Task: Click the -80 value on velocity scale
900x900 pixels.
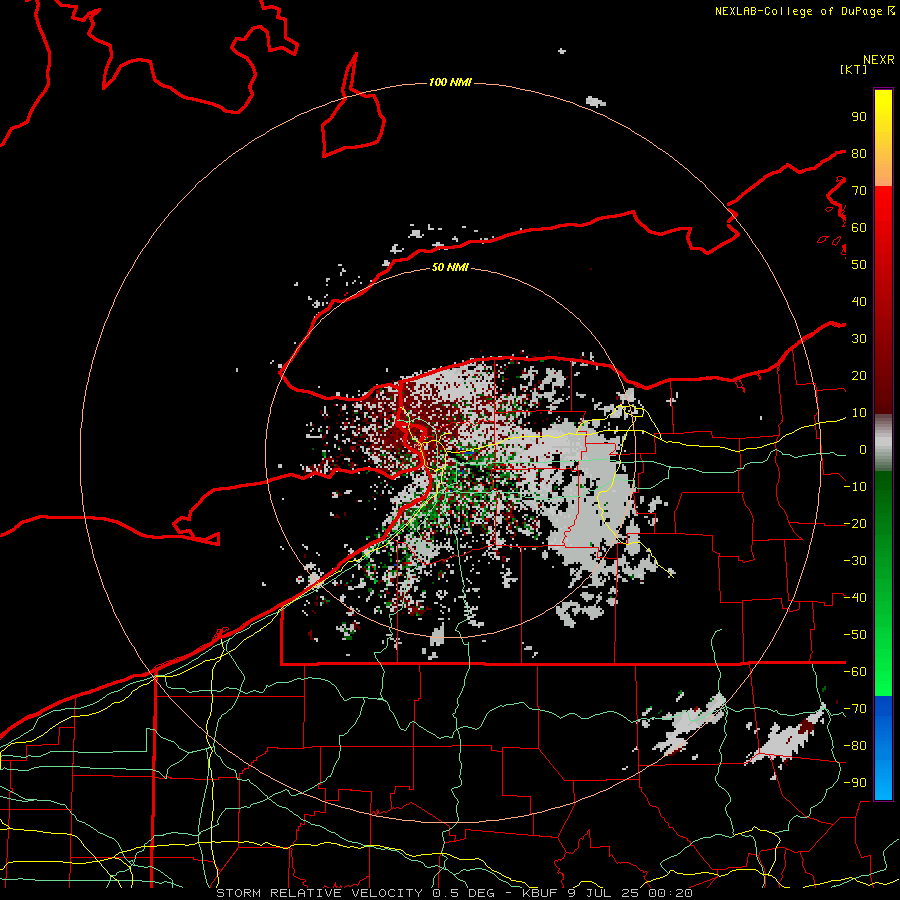Action: point(855,746)
